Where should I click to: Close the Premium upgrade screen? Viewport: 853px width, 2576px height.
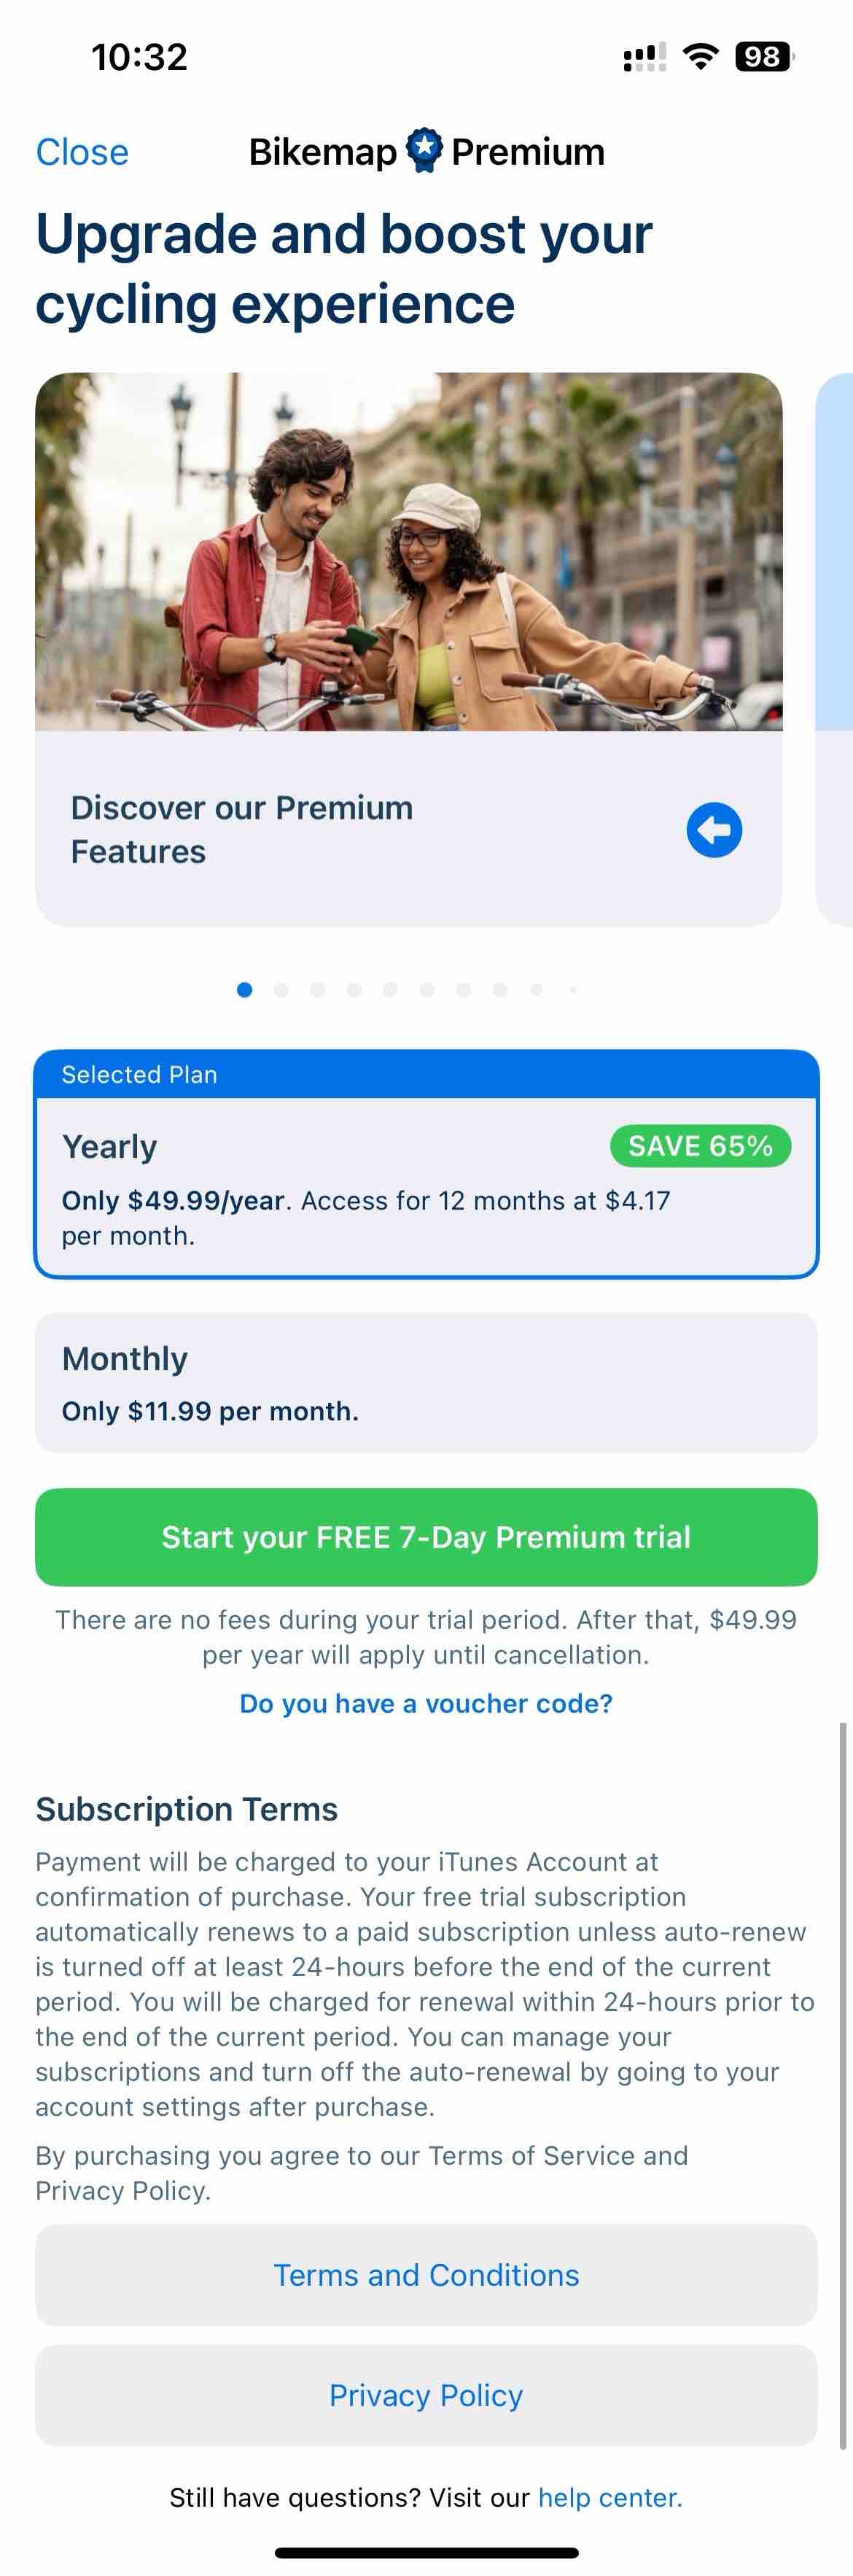pos(82,152)
